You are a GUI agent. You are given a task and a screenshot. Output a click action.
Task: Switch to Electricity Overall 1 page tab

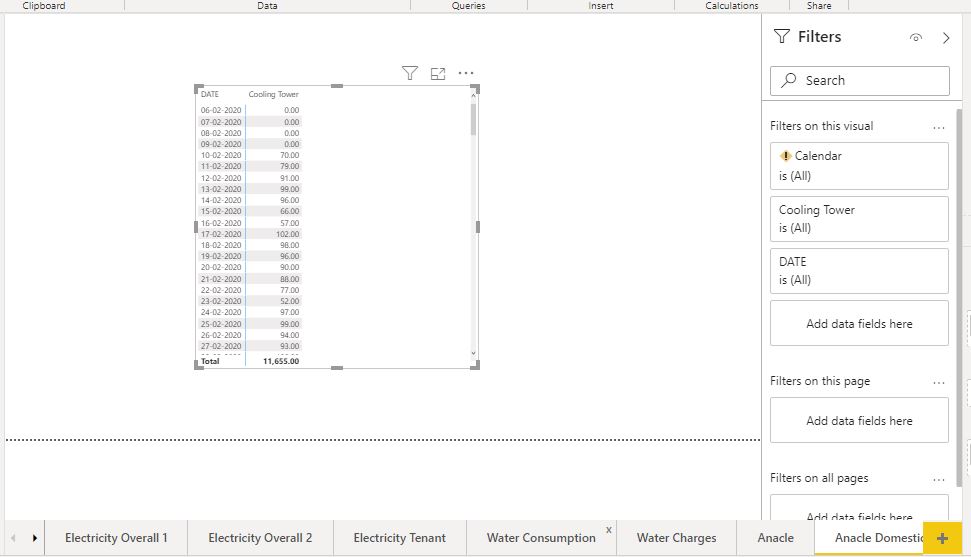pyautogui.click(x=116, y=538)
